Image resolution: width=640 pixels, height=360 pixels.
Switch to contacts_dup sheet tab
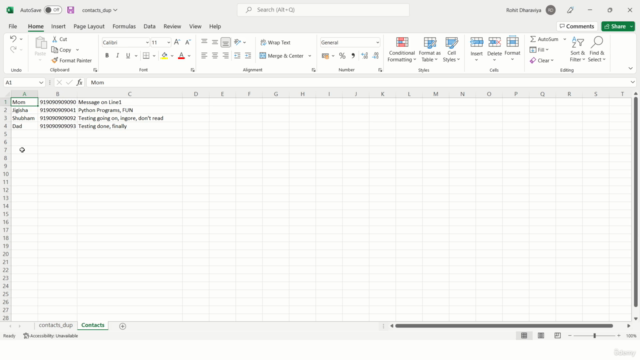click(x=56, y=325)
